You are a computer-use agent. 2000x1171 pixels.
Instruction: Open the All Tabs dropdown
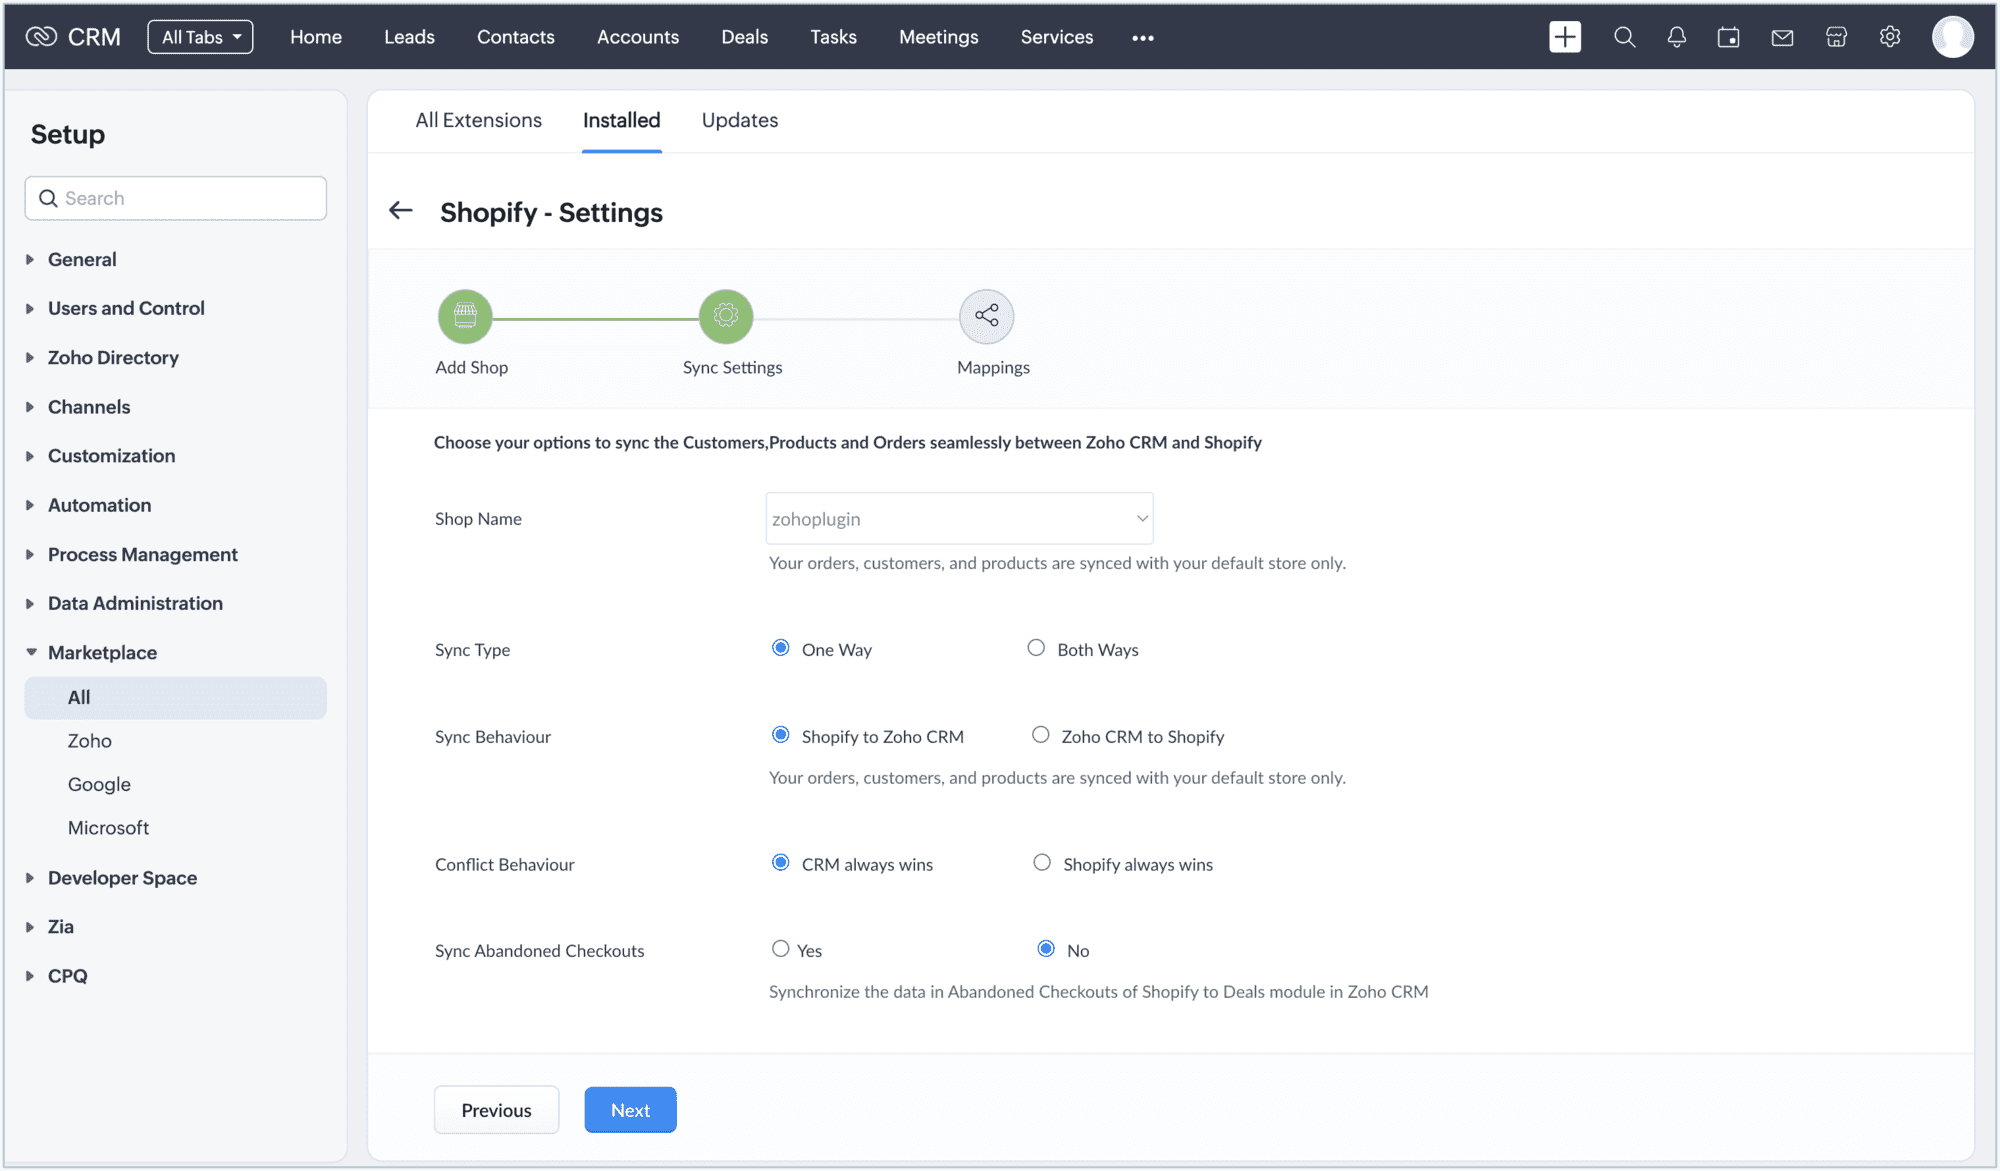[x=200, y=37]
